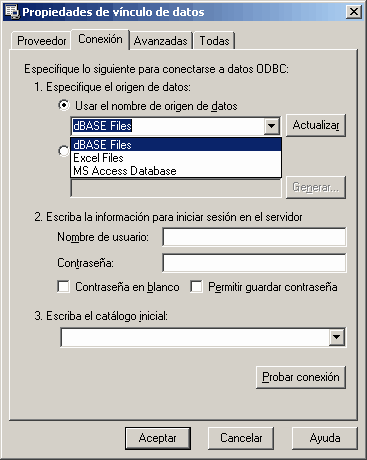Focus the Nombre de usuario field
Viewport: 367px width, 460px height.
coord(254,237)
